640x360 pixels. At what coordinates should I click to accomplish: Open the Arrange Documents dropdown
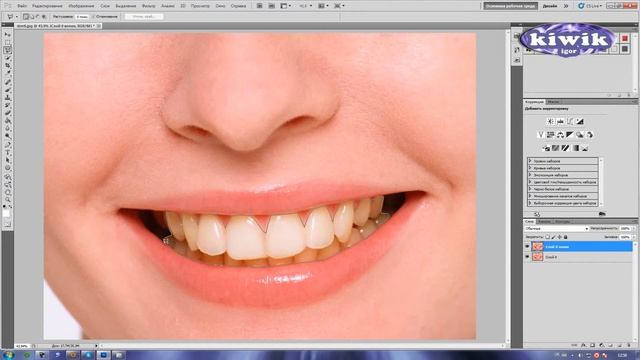(324, 6)
